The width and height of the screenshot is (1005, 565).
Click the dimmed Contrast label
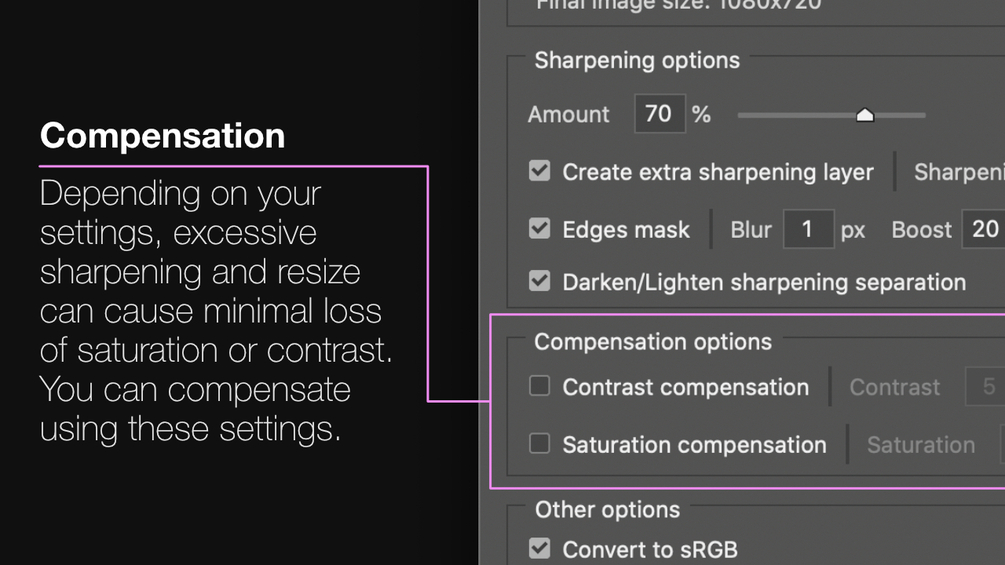(x=894, y=387)
